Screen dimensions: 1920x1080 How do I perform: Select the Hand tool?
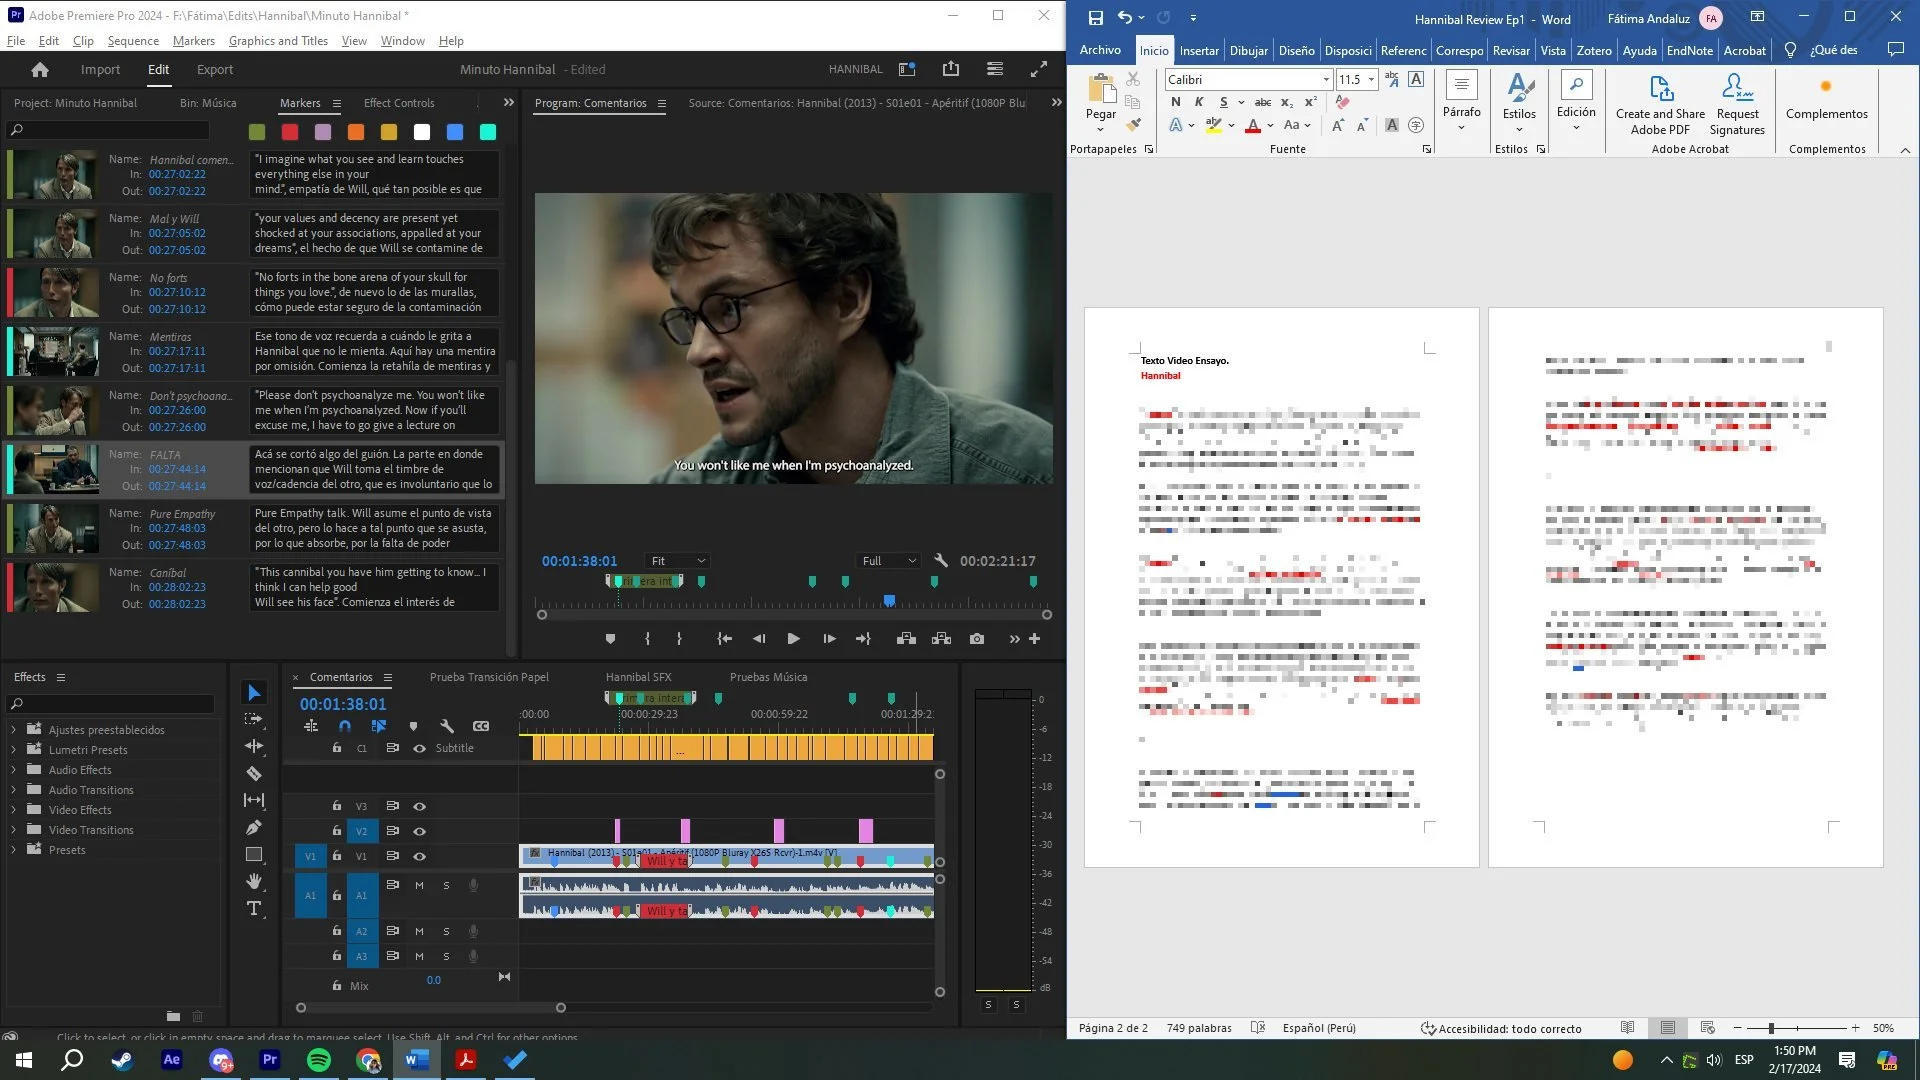[254, 881]
